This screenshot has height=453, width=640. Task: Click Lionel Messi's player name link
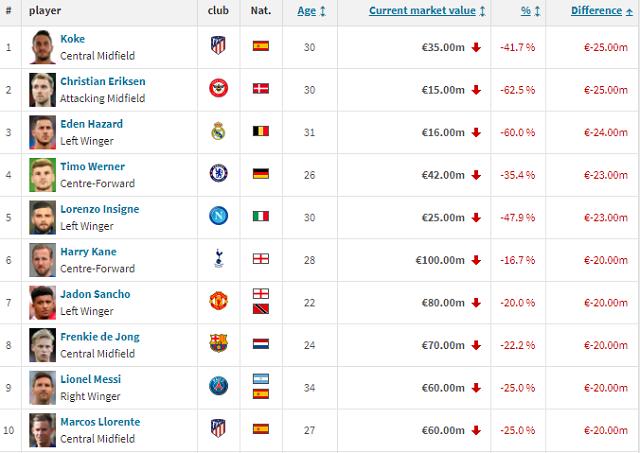pos(91,380)
